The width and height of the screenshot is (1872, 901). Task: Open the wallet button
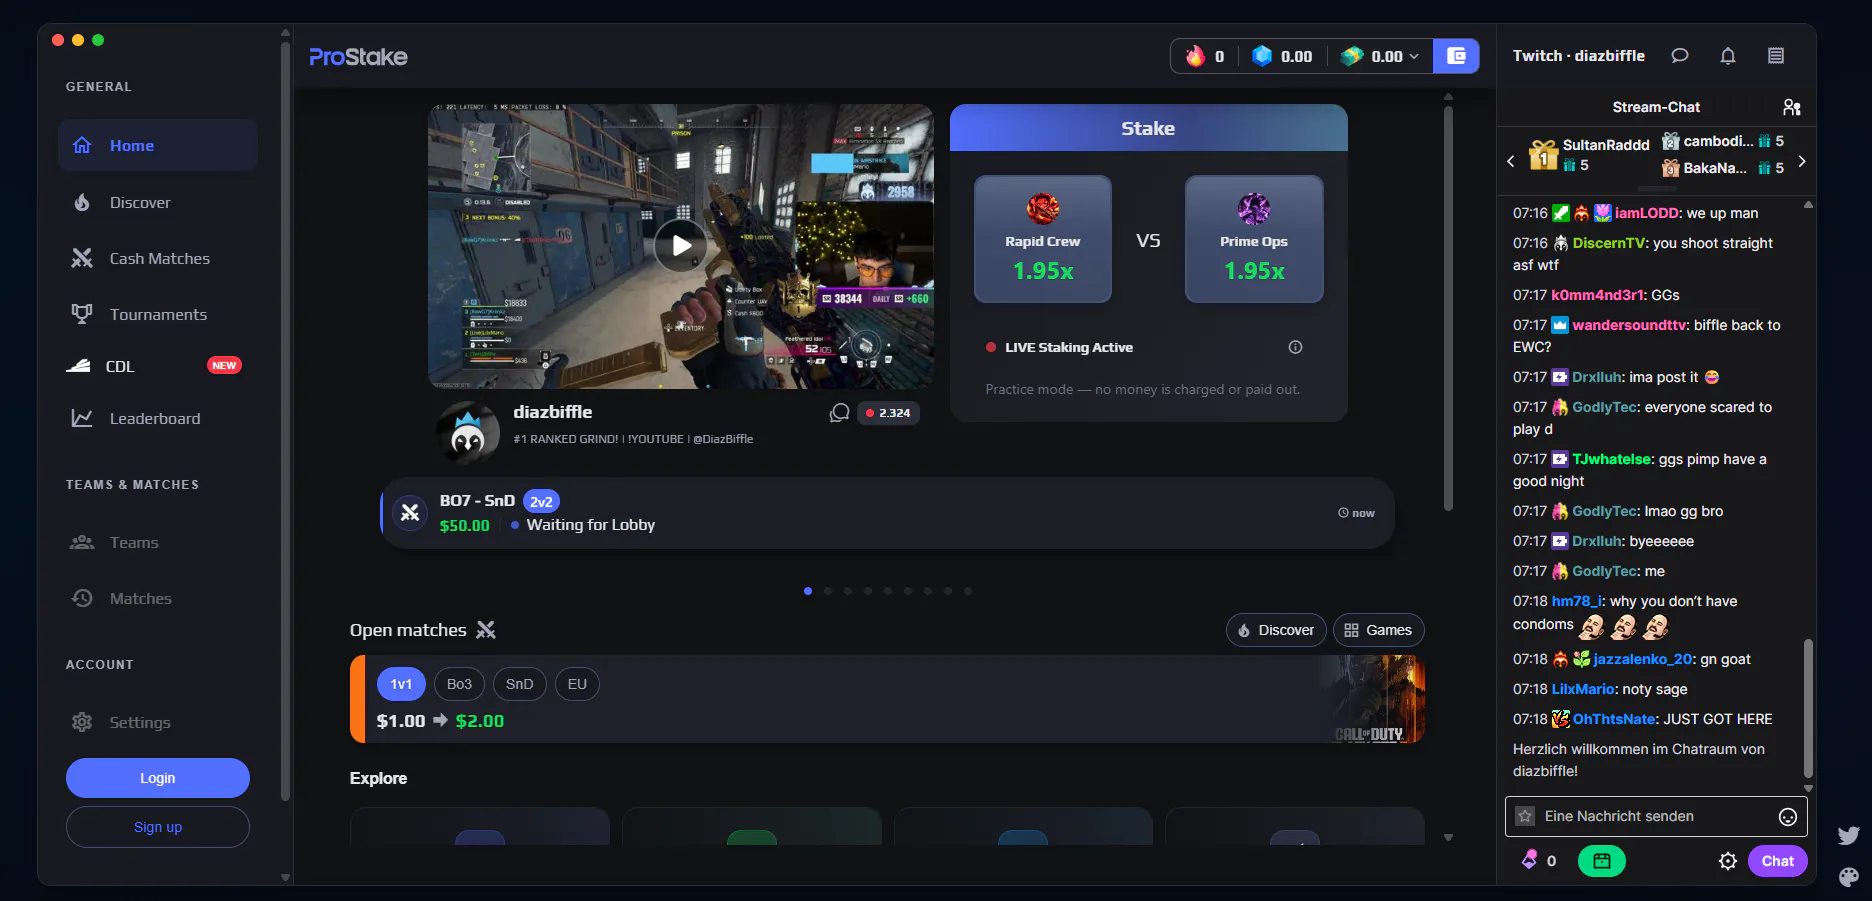pyautogui.click(x=1456, y=56)
